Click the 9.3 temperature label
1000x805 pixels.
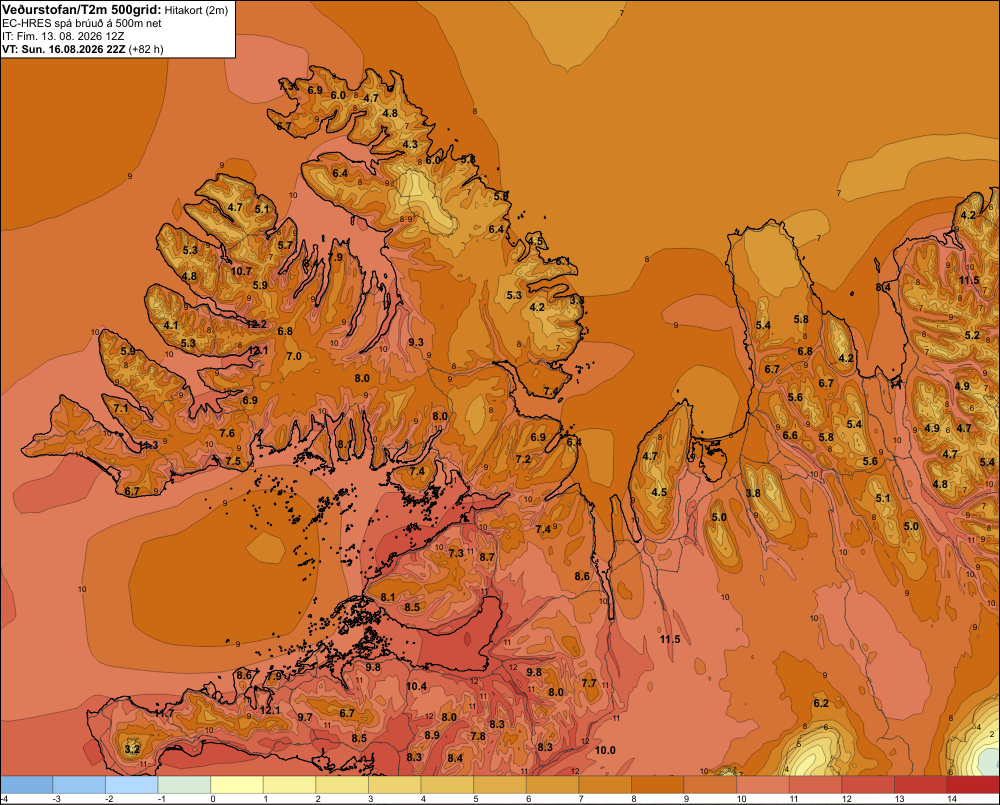click(416, 343)
